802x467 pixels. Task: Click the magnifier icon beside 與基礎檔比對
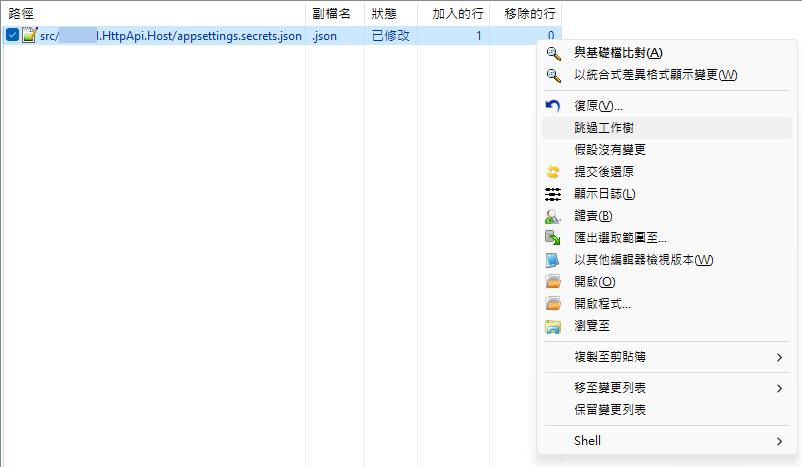553,53
